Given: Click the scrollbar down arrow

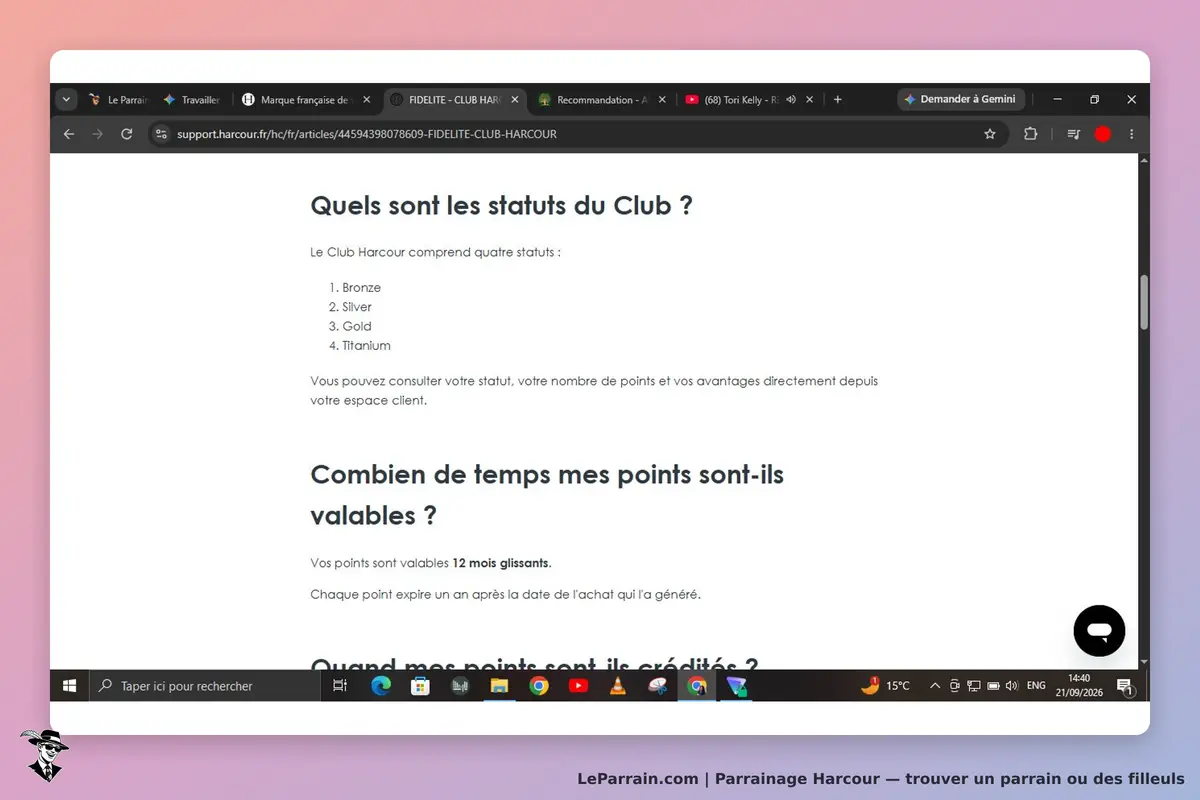Looking at the screenshot, I should pos(1144,663).
